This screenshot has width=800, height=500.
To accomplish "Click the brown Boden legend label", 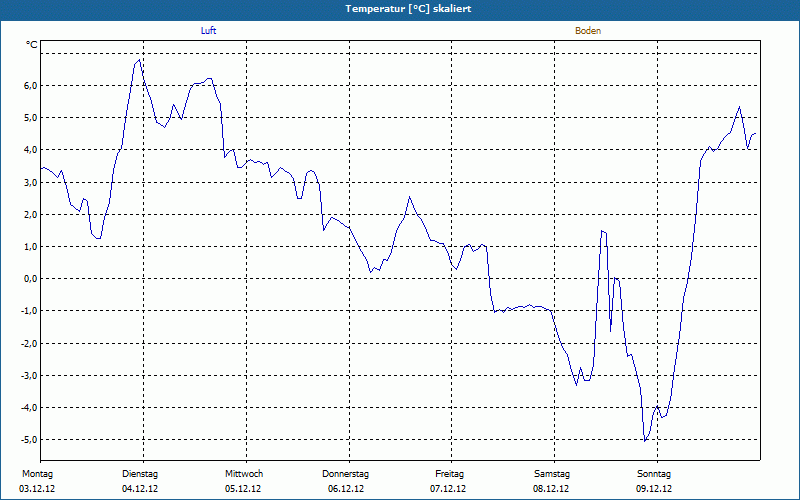I will point(588,31).
